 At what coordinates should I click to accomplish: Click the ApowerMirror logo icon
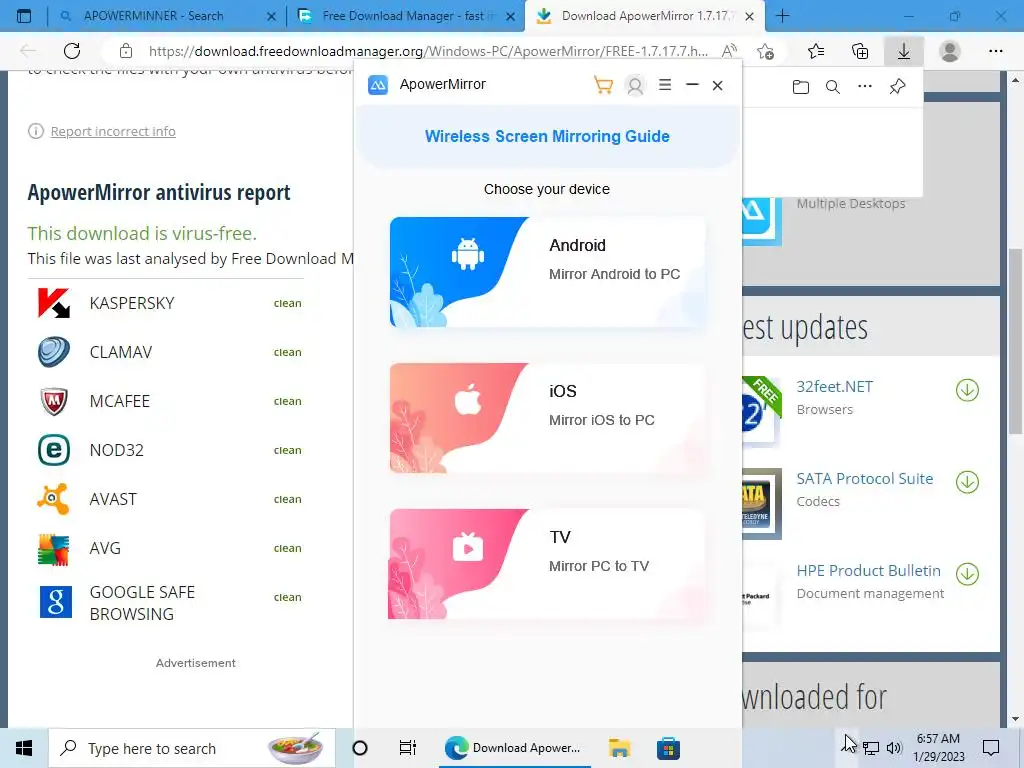point(377,85)
